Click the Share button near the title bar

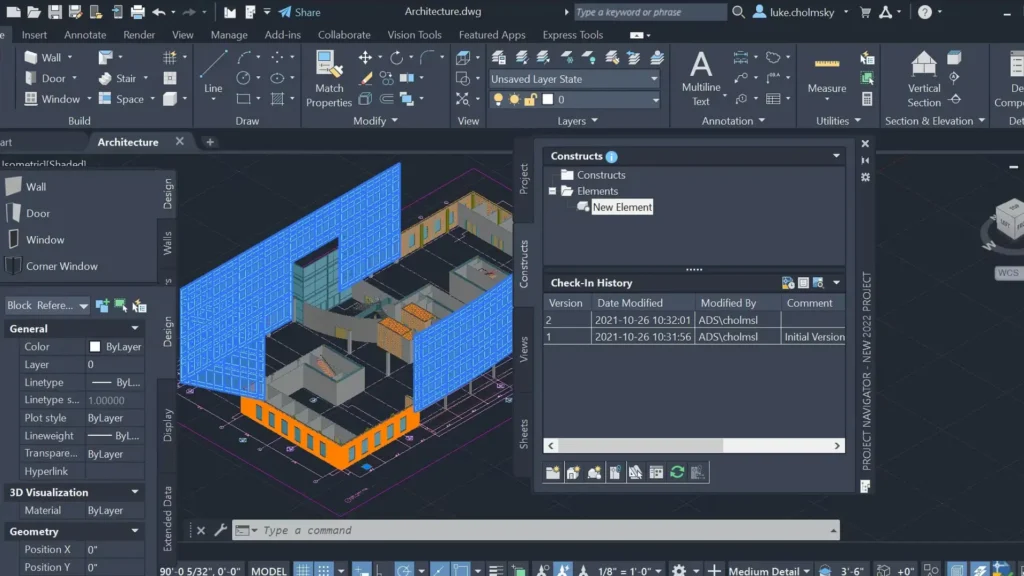coord(301,11)
